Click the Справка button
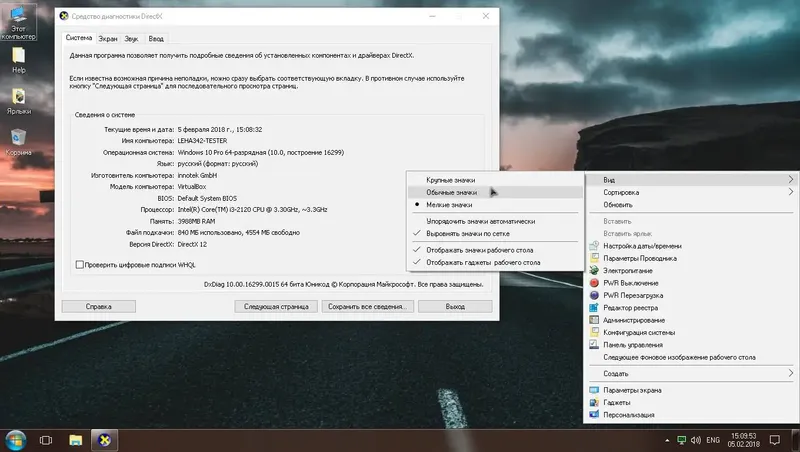Image resolution: width=800 pixels, height=452 pixels. 98,307
